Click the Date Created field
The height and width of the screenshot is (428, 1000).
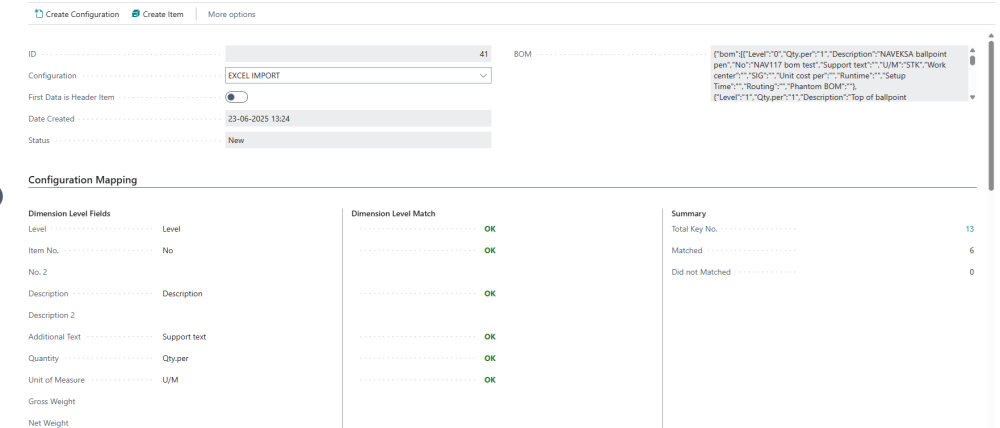[x=358, y=119]
